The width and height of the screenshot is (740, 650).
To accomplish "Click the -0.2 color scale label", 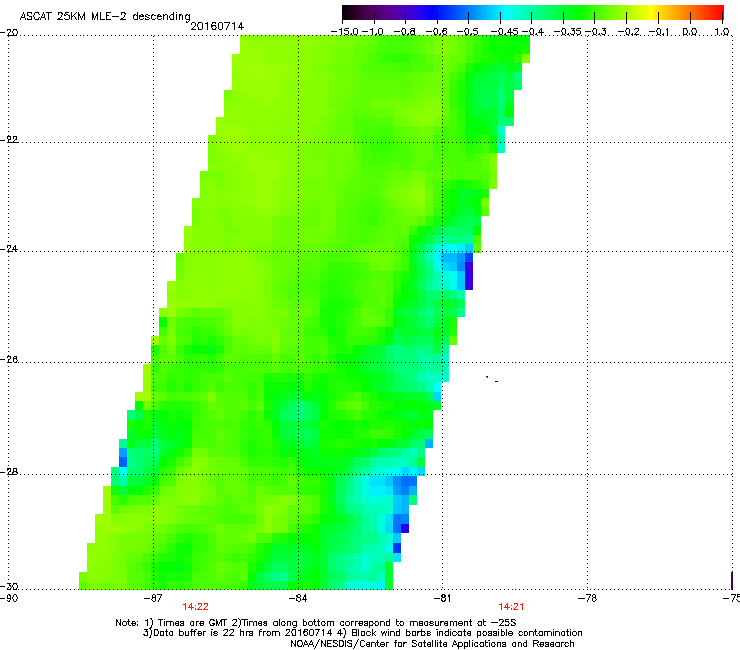I will click(x=629, y=32).
